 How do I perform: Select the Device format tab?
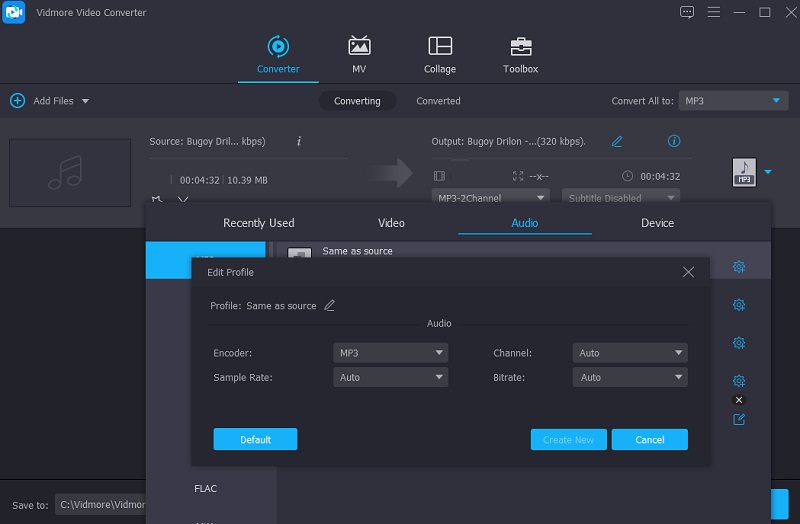pos(657,223)
